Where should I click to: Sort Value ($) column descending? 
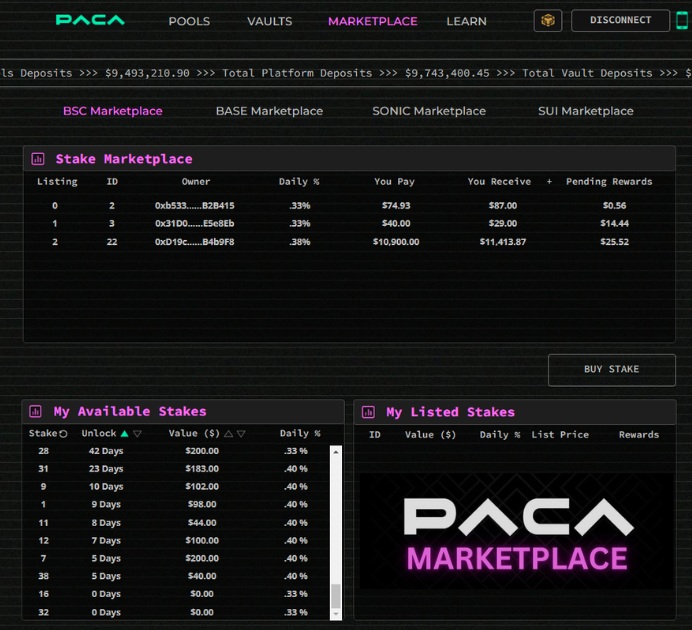(241, 434)
